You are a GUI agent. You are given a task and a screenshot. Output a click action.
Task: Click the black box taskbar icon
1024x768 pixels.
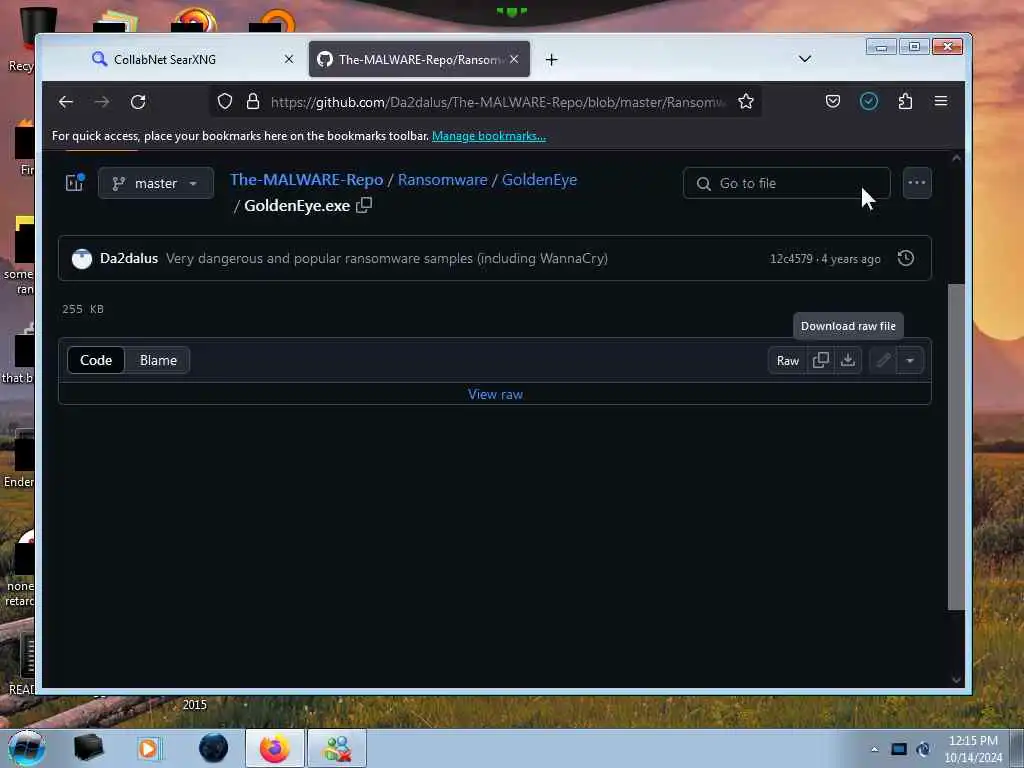pyautogui.click(x=88, y=748)
